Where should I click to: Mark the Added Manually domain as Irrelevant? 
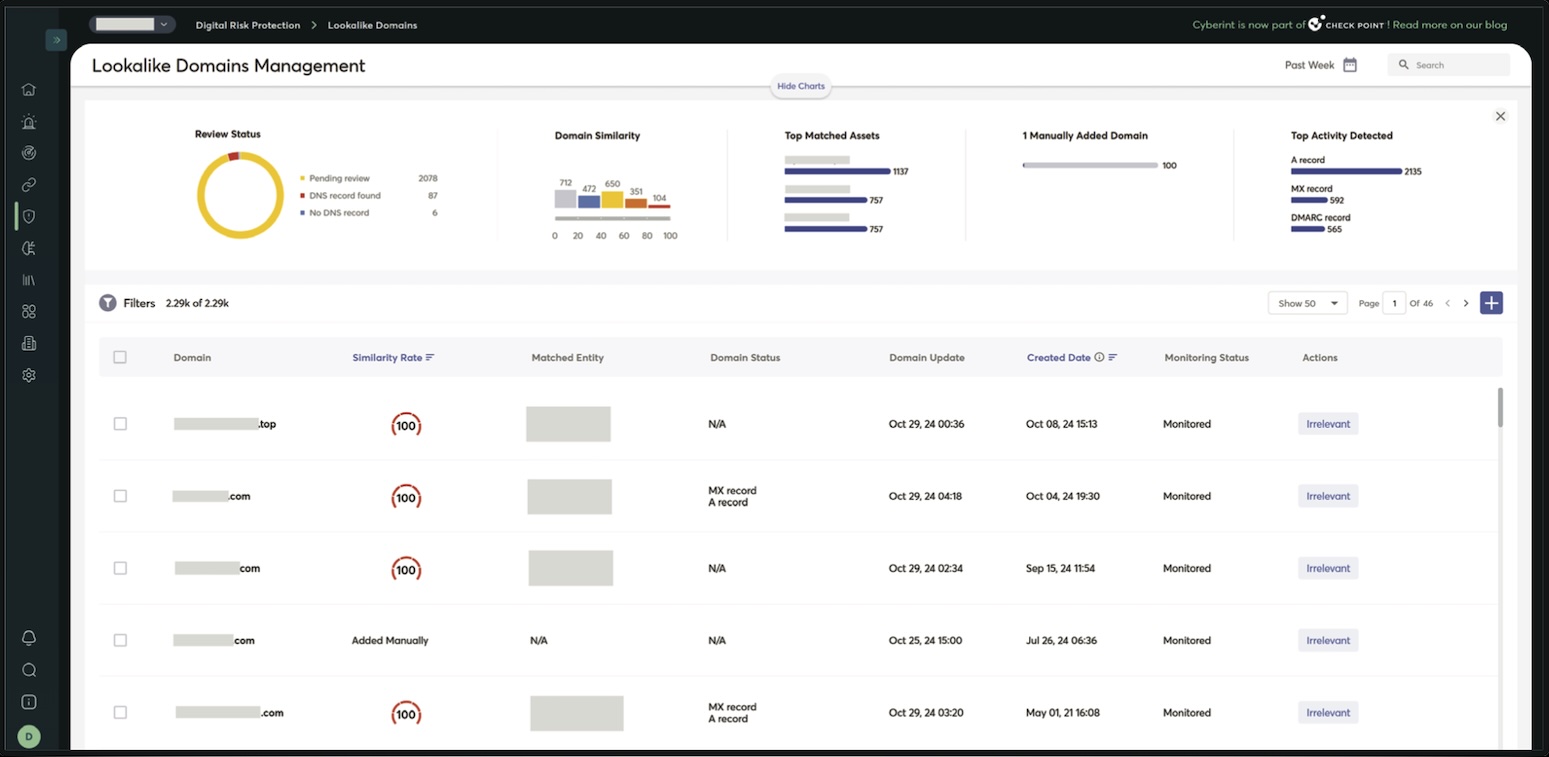[1328, 640]
